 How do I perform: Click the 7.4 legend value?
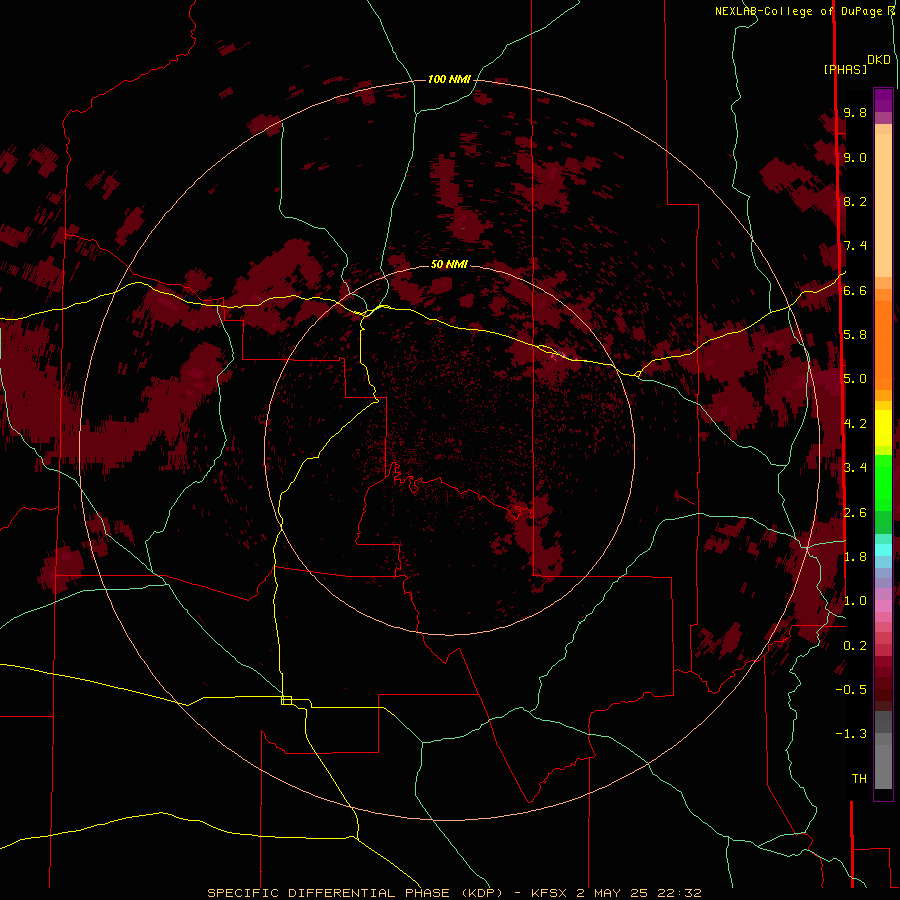tap(855, 246)
